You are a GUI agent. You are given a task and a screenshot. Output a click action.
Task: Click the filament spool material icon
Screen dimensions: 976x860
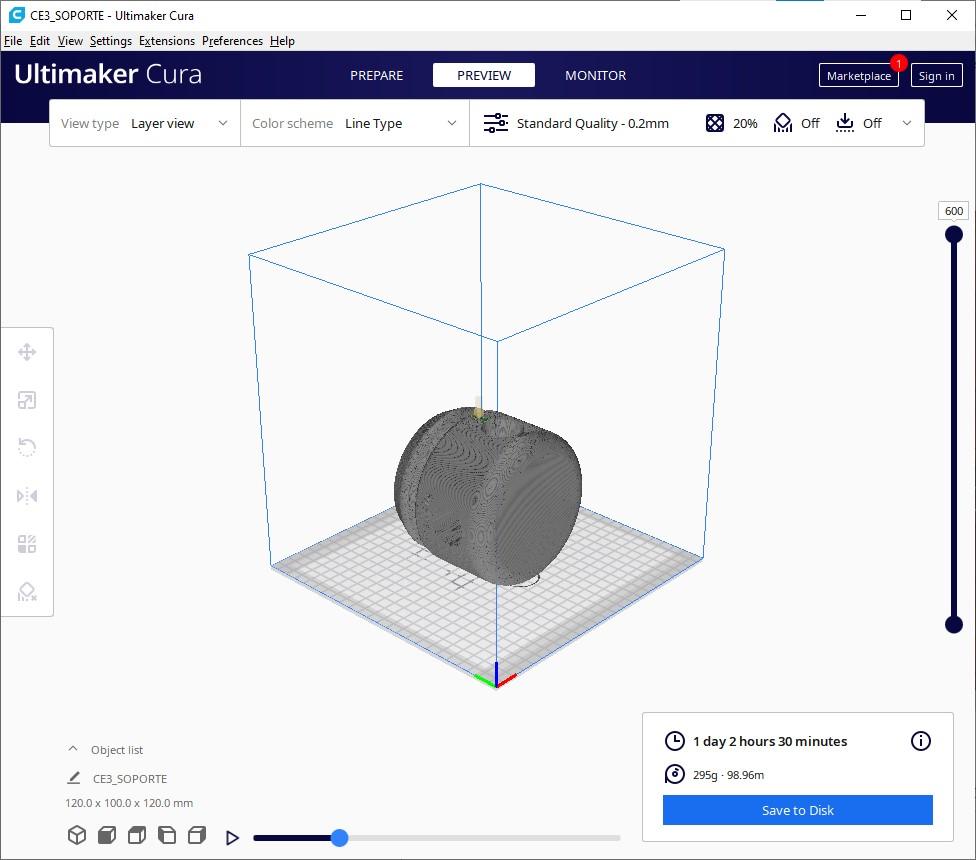coord(675,774)
